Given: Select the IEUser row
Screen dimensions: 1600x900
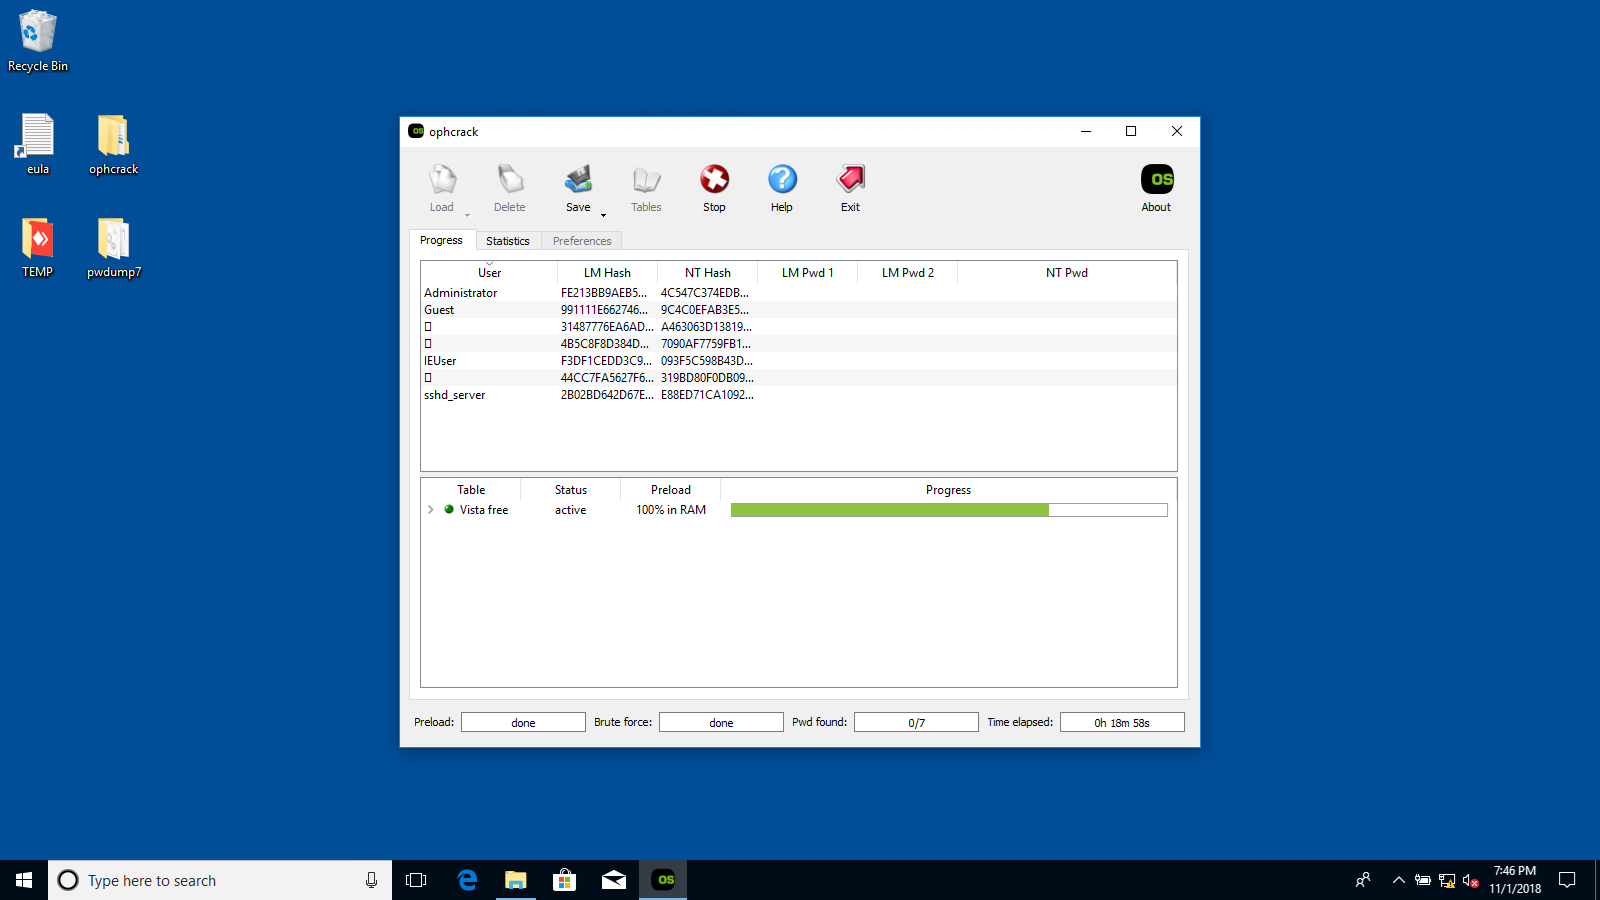Looking at the screenshot, I should tap(798, 361).
